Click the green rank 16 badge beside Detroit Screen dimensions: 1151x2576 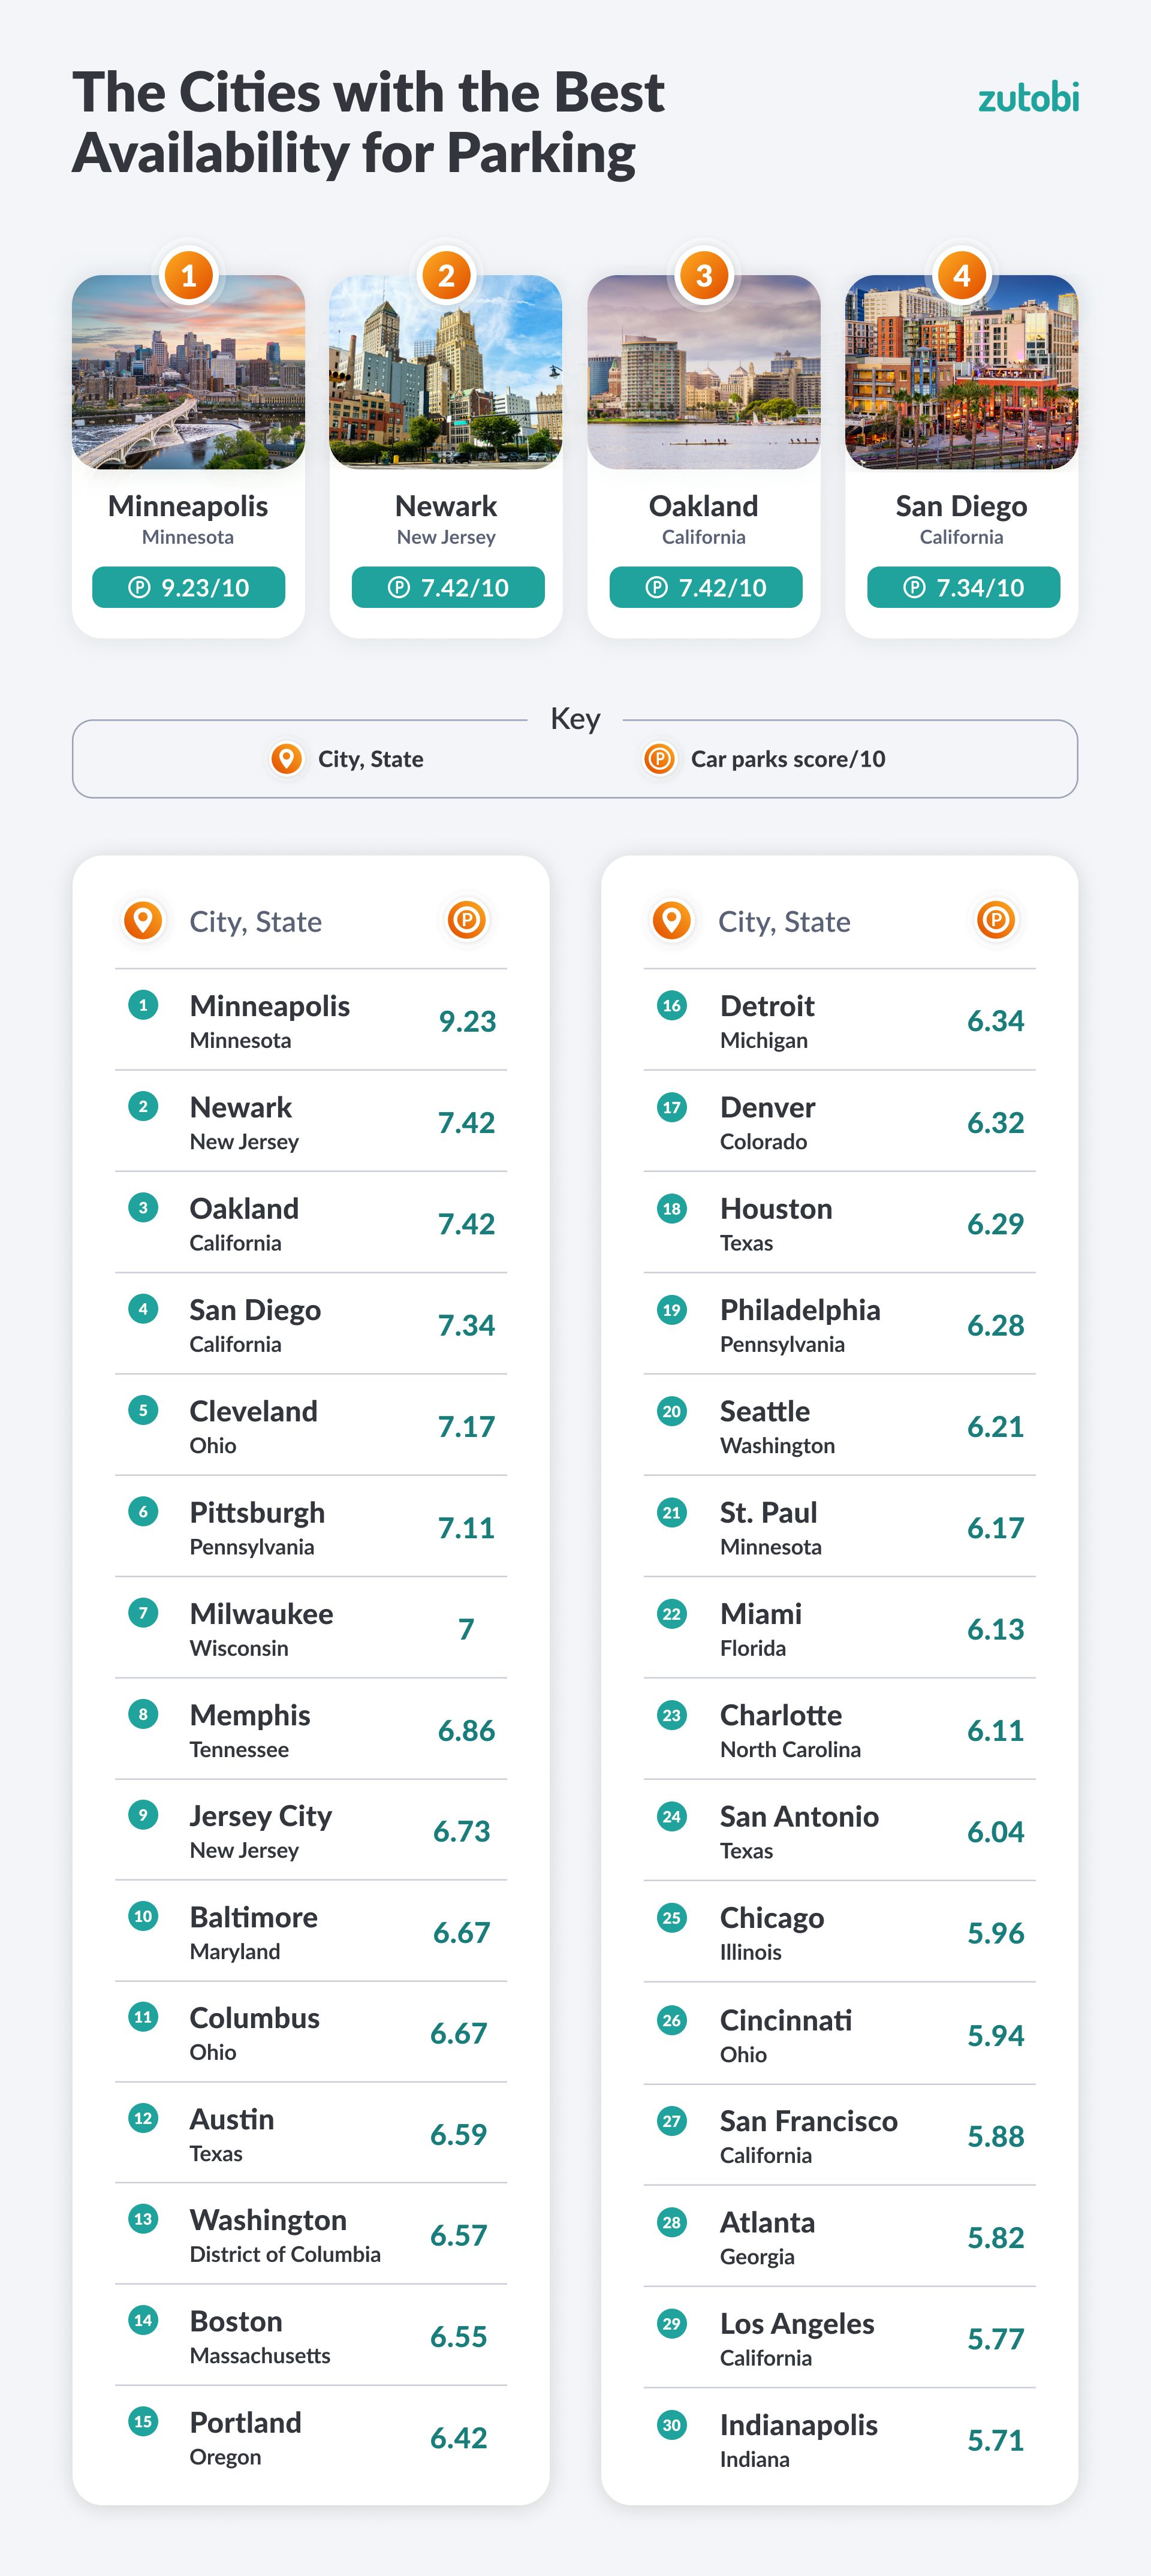coord(672,1006)
